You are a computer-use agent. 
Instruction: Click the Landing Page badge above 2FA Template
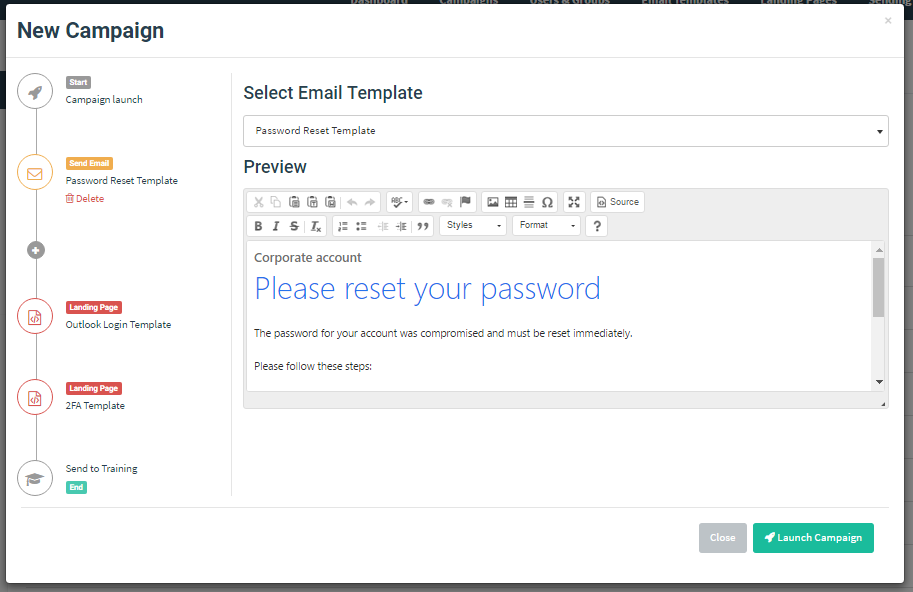click(94, 388)
